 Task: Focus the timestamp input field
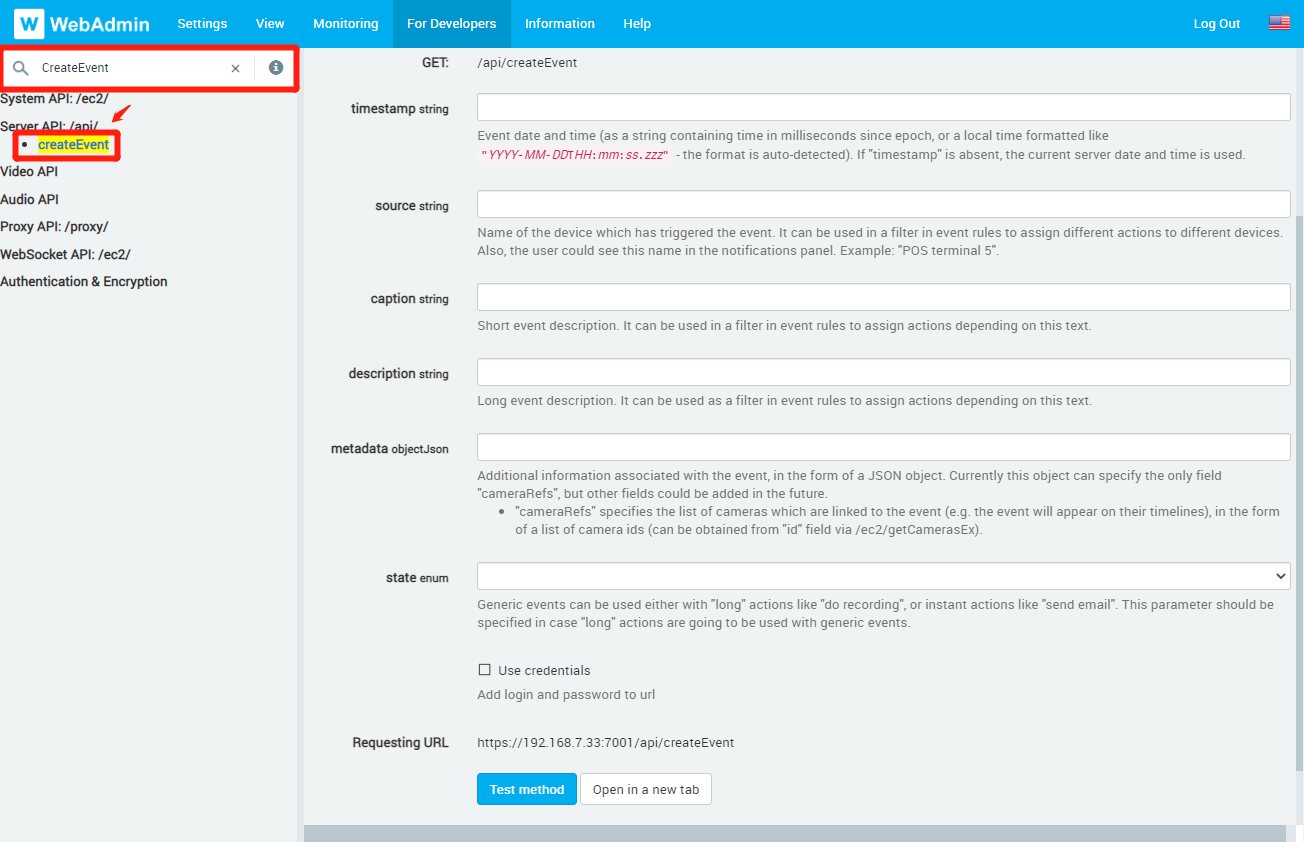884,107
